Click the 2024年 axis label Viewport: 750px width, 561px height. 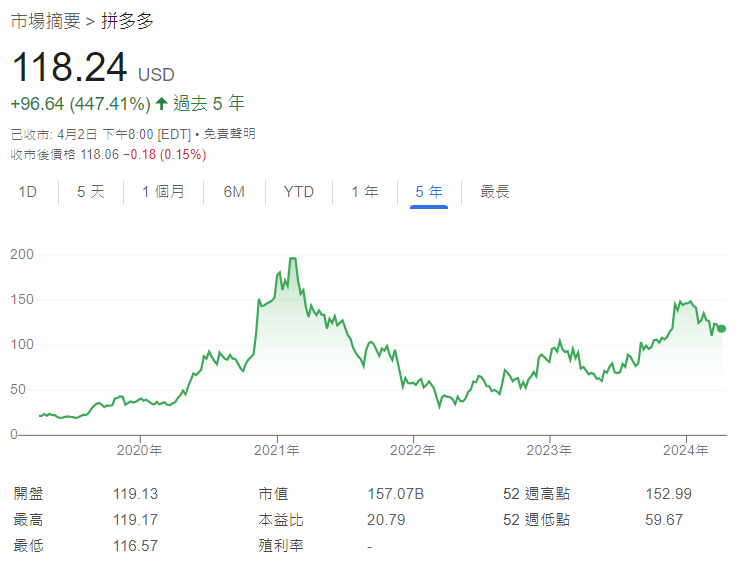coord(685,450)
